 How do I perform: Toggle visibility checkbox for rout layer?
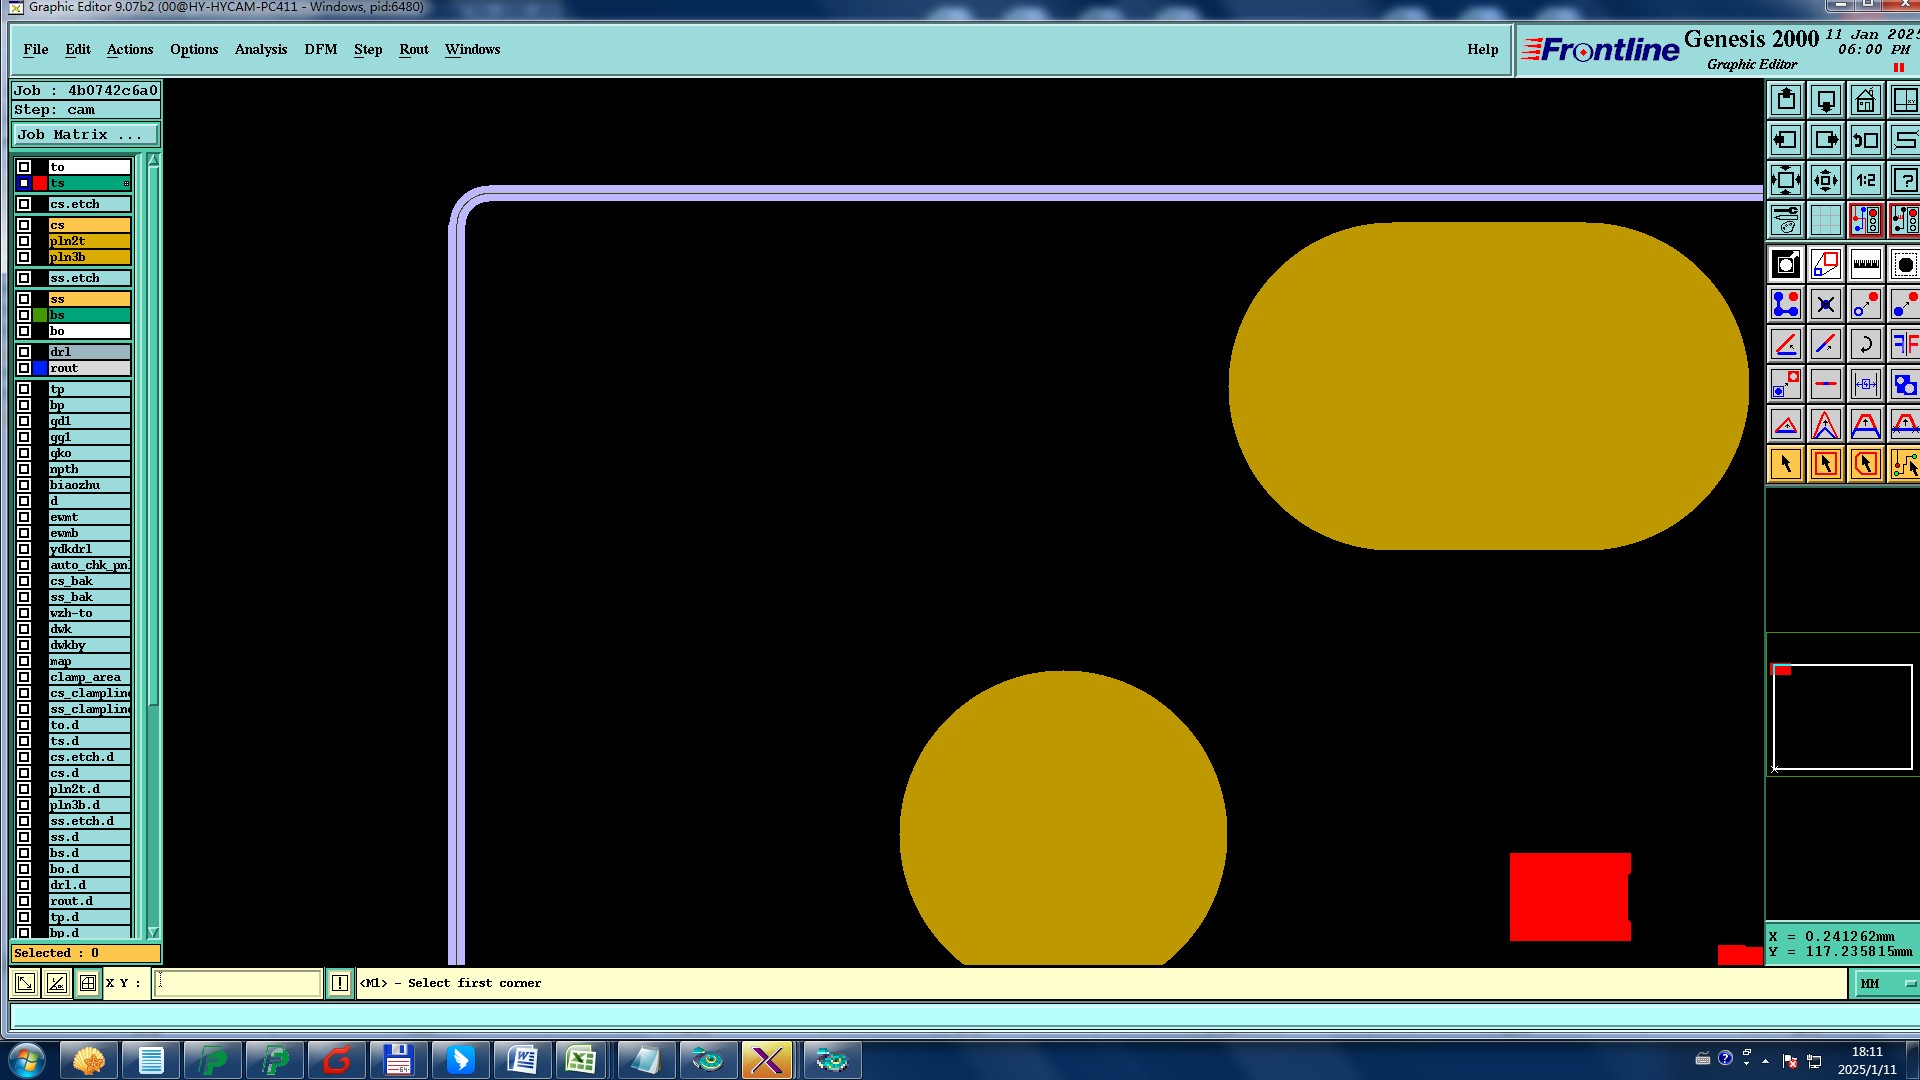pos(24,368)
